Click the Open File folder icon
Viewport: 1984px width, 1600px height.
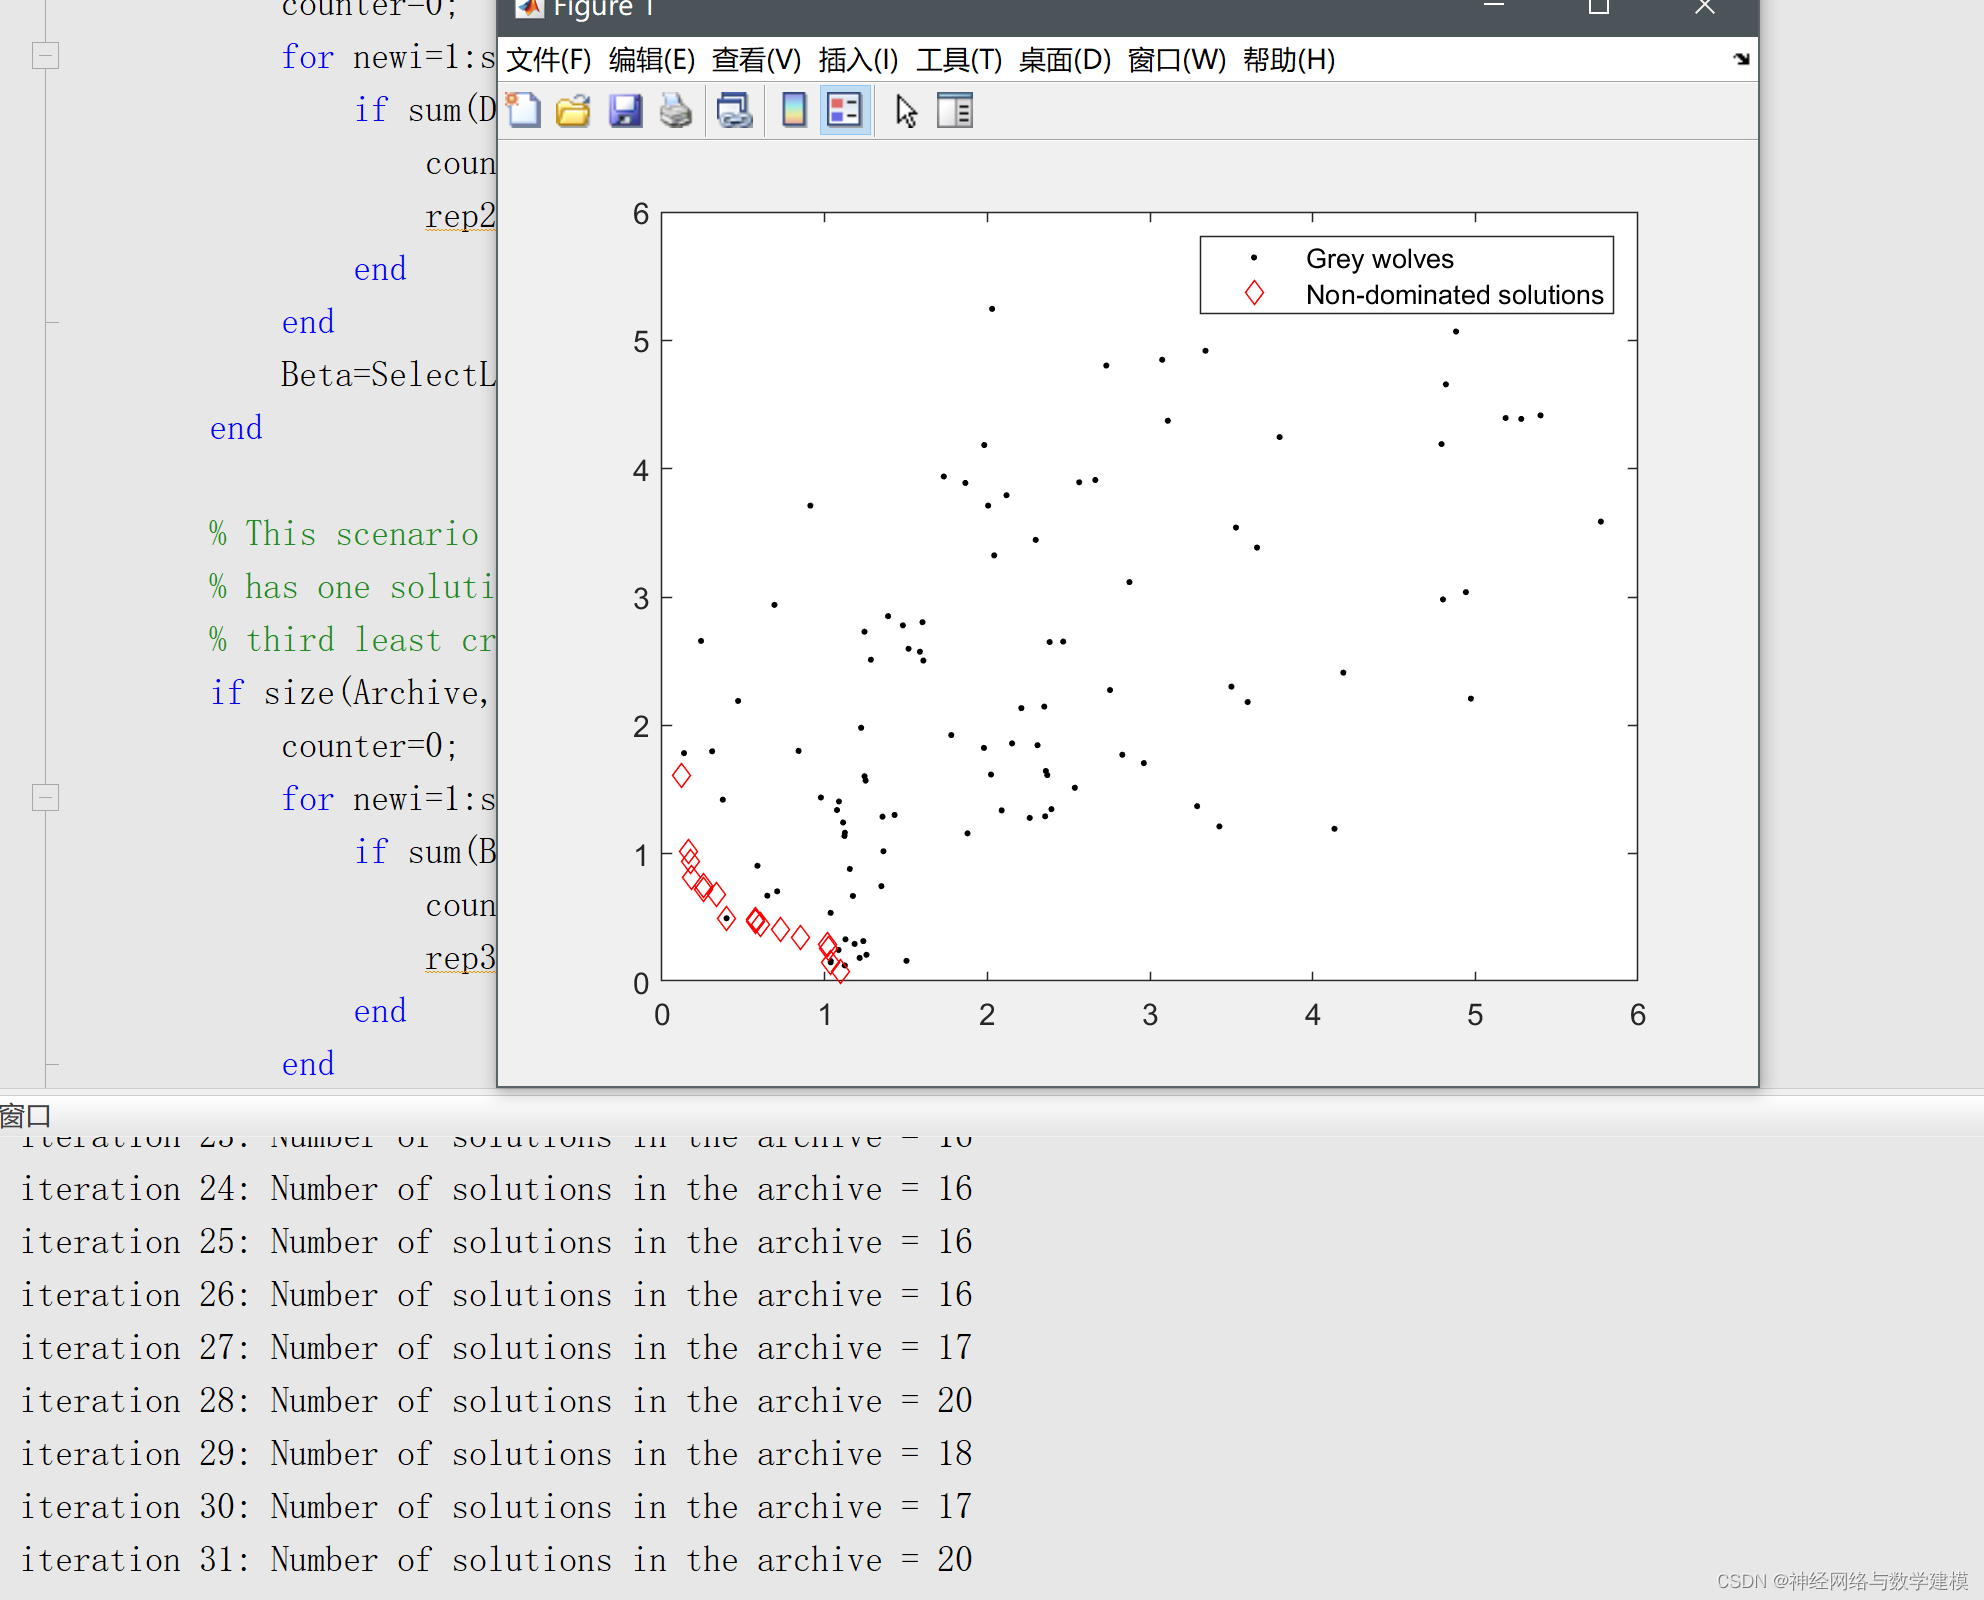(573, 110)
